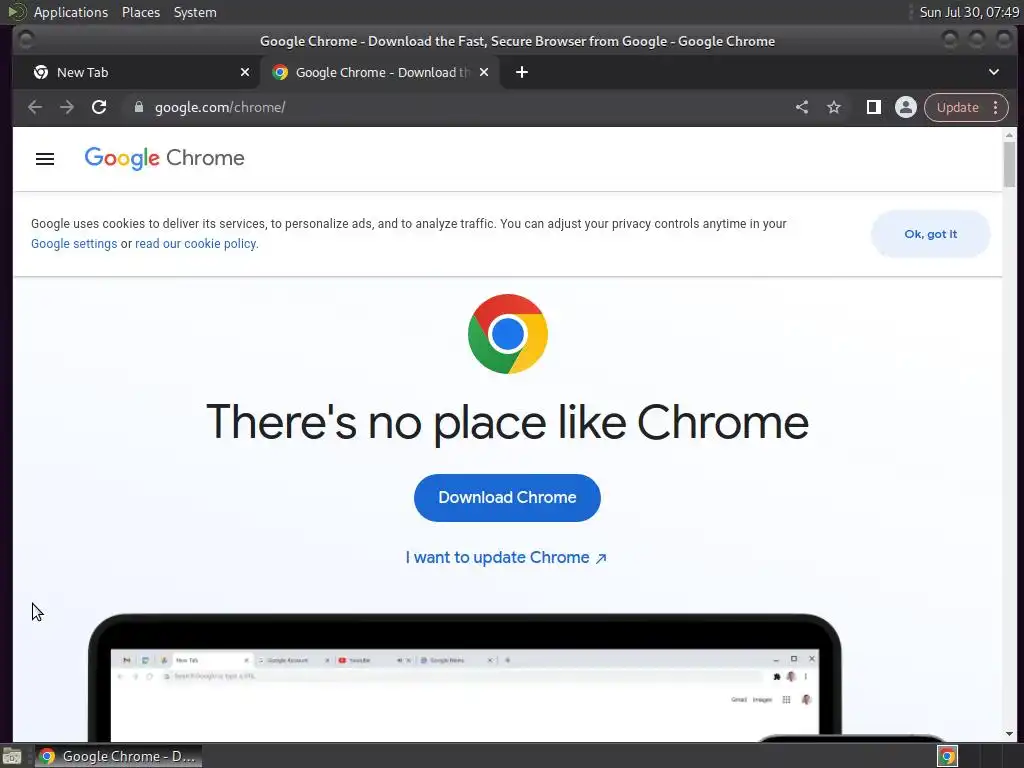This screenshot has width=1024, height=768.
Task: Open the side panel icon in toolbar
Action: [874, 107]
